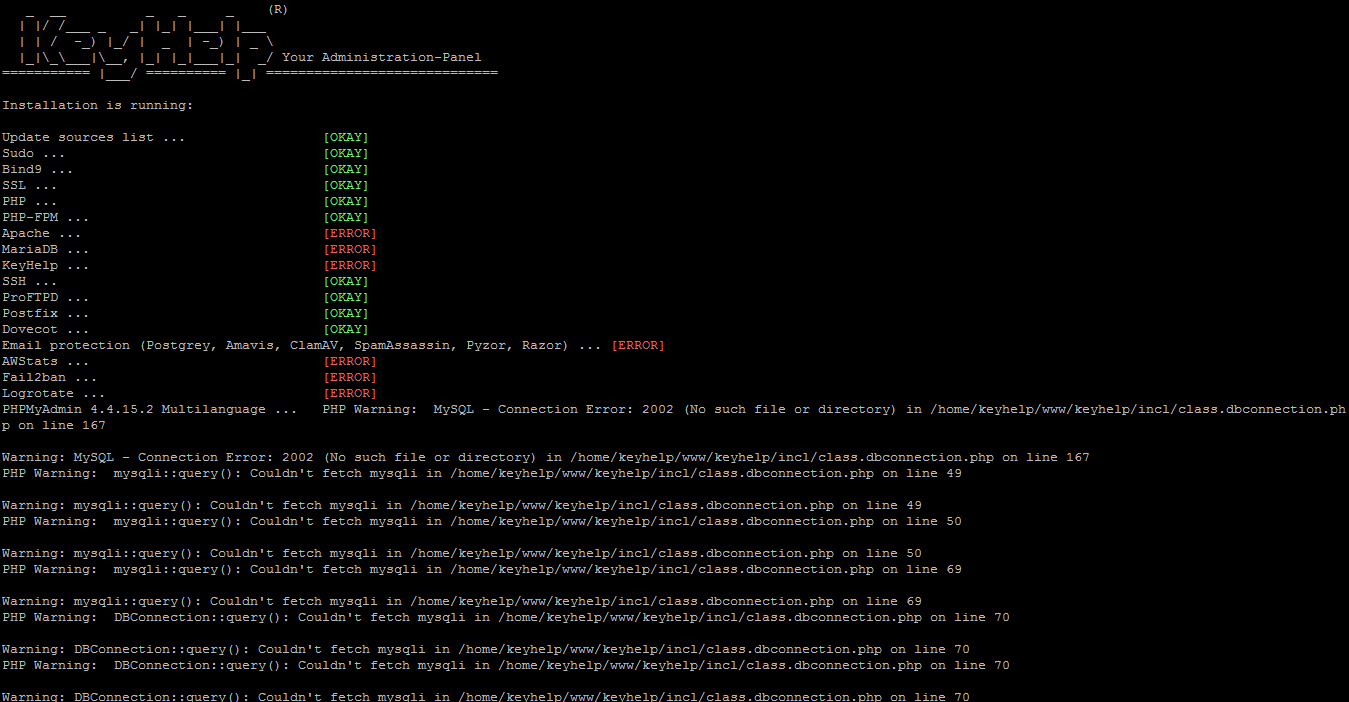Click the [ERROR] status next to Fail2ban
The height and width of the screenshot is (702, 1349).
(349, 377)
